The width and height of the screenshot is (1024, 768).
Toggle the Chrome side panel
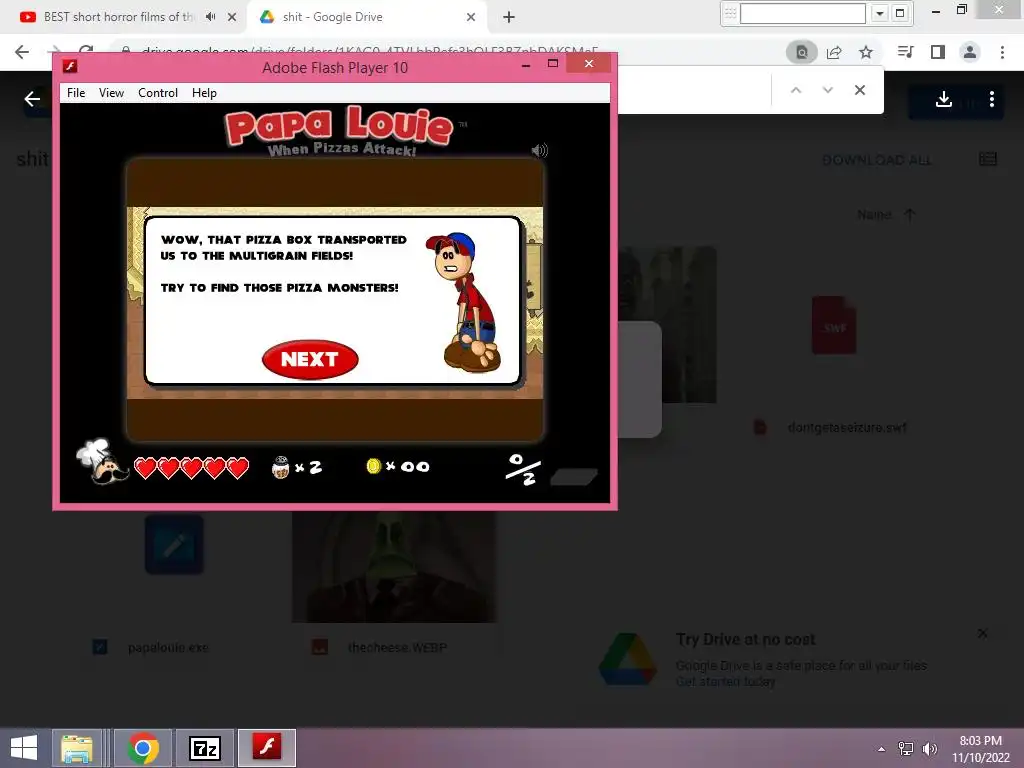click(x=938, y=52)
